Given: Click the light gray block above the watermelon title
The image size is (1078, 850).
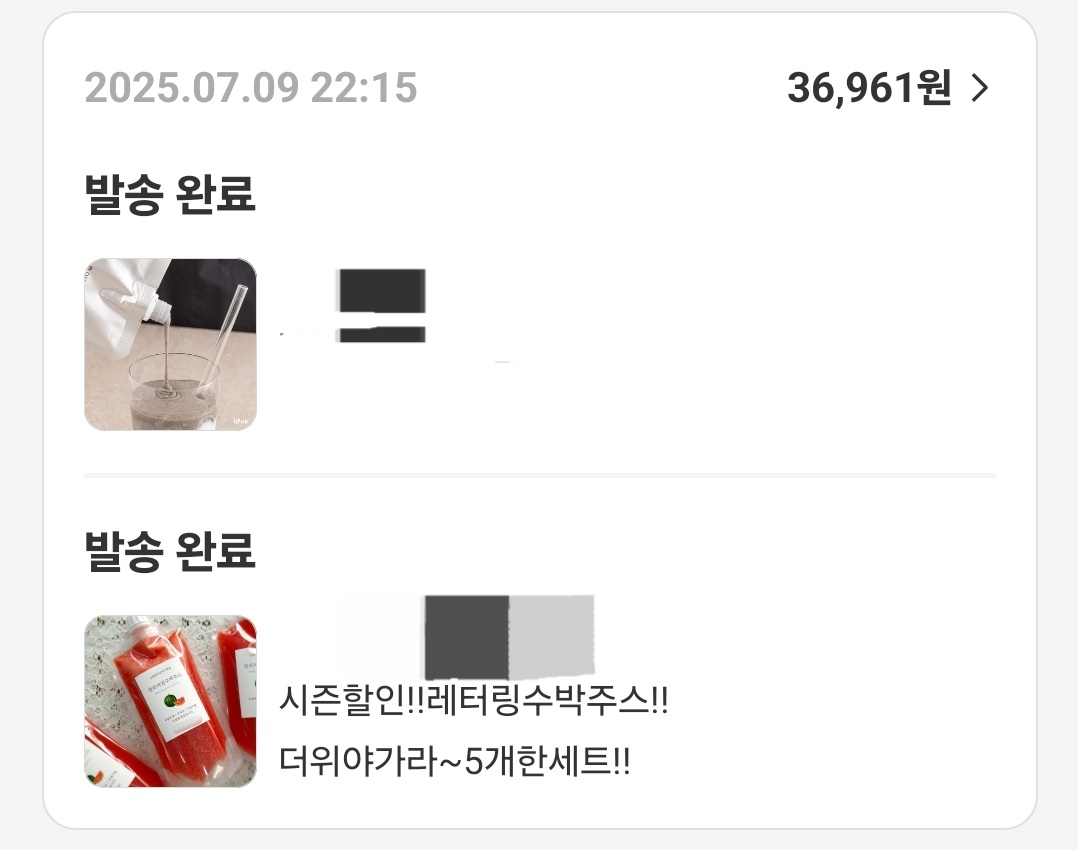Looking at the screenshot, I should (551, 636).
